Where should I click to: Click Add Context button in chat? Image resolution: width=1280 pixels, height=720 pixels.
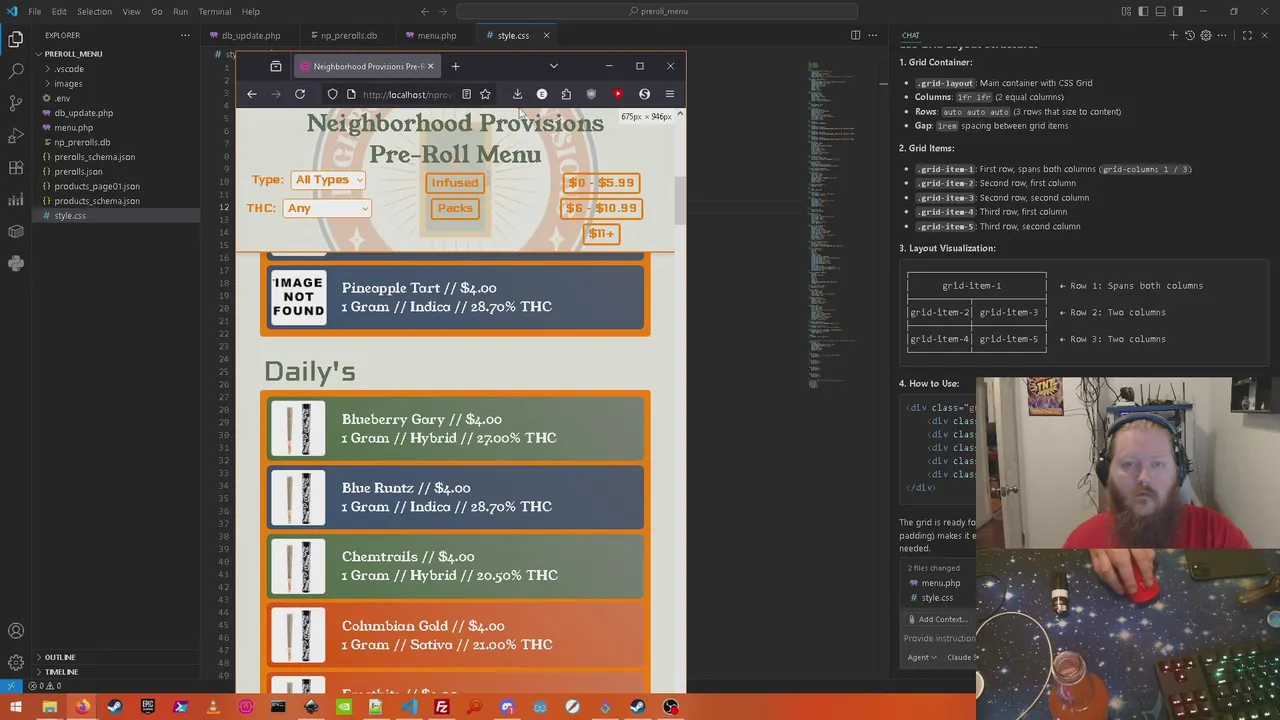click(936, 619)
